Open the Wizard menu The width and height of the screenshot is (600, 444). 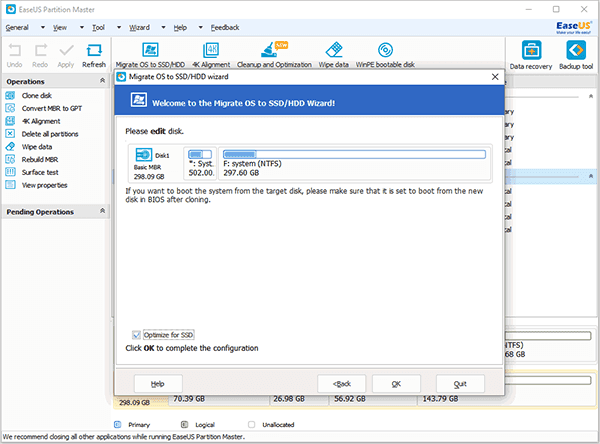[x=139, y=28]
